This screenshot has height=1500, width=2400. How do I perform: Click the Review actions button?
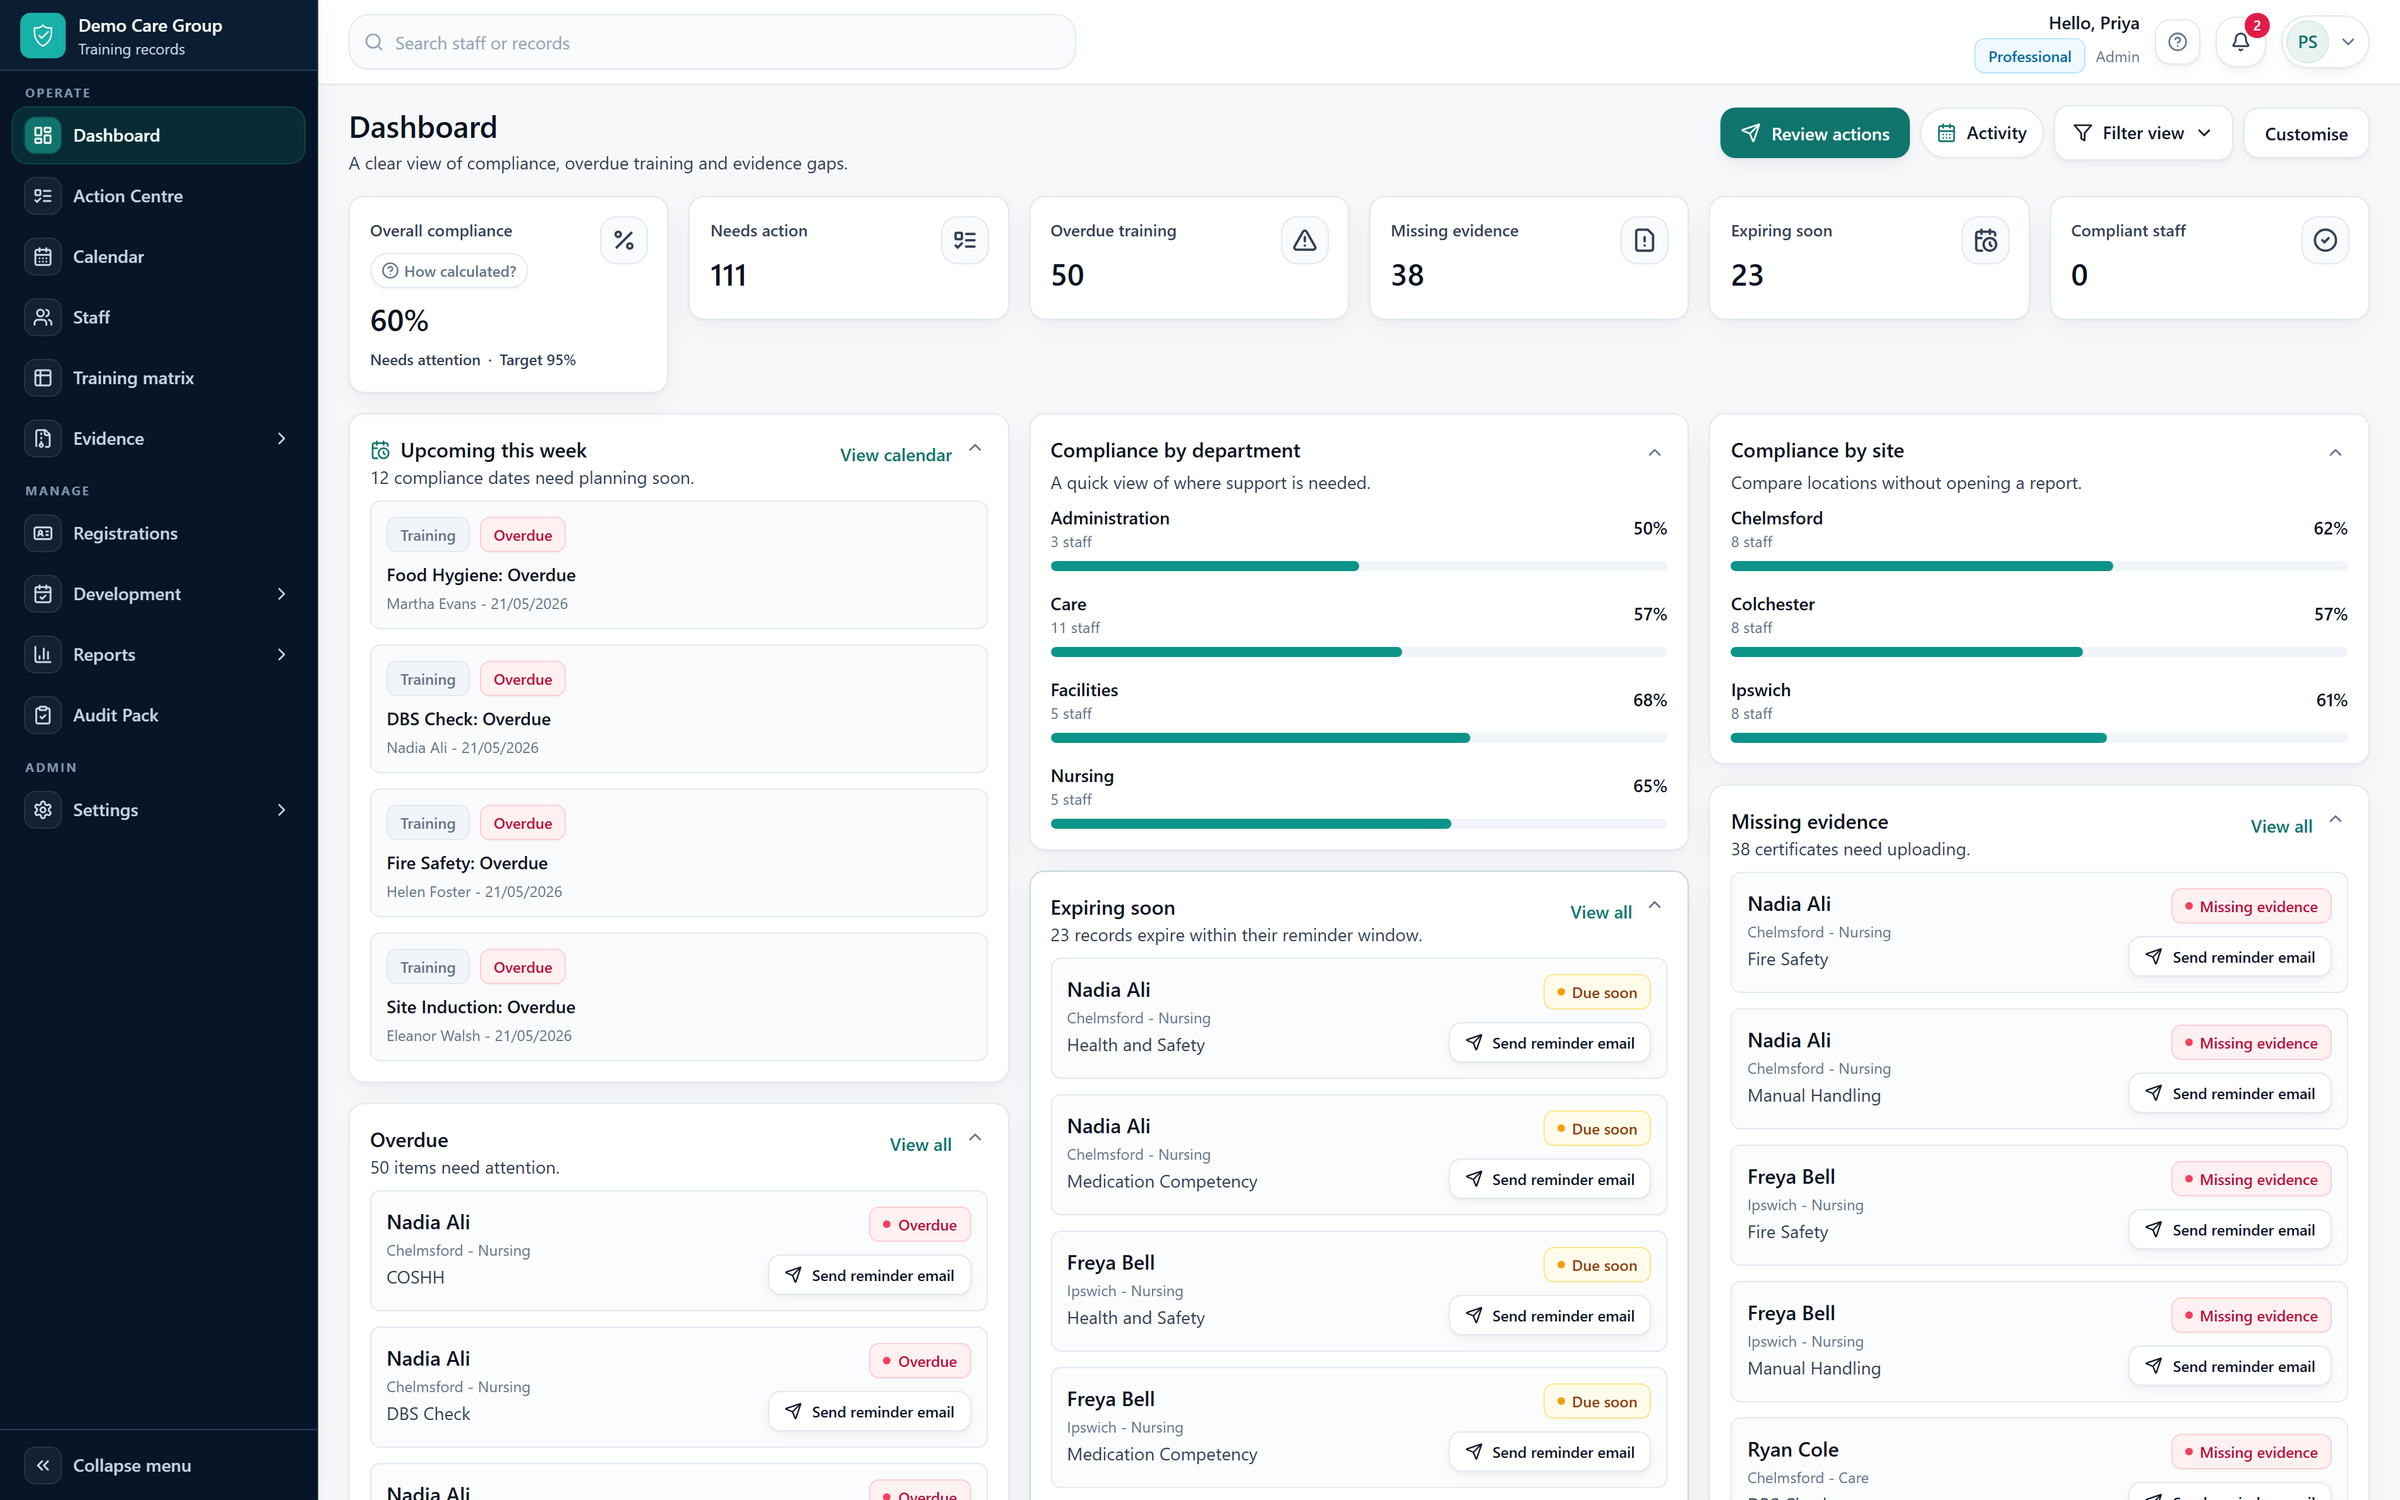[1814, 133]
